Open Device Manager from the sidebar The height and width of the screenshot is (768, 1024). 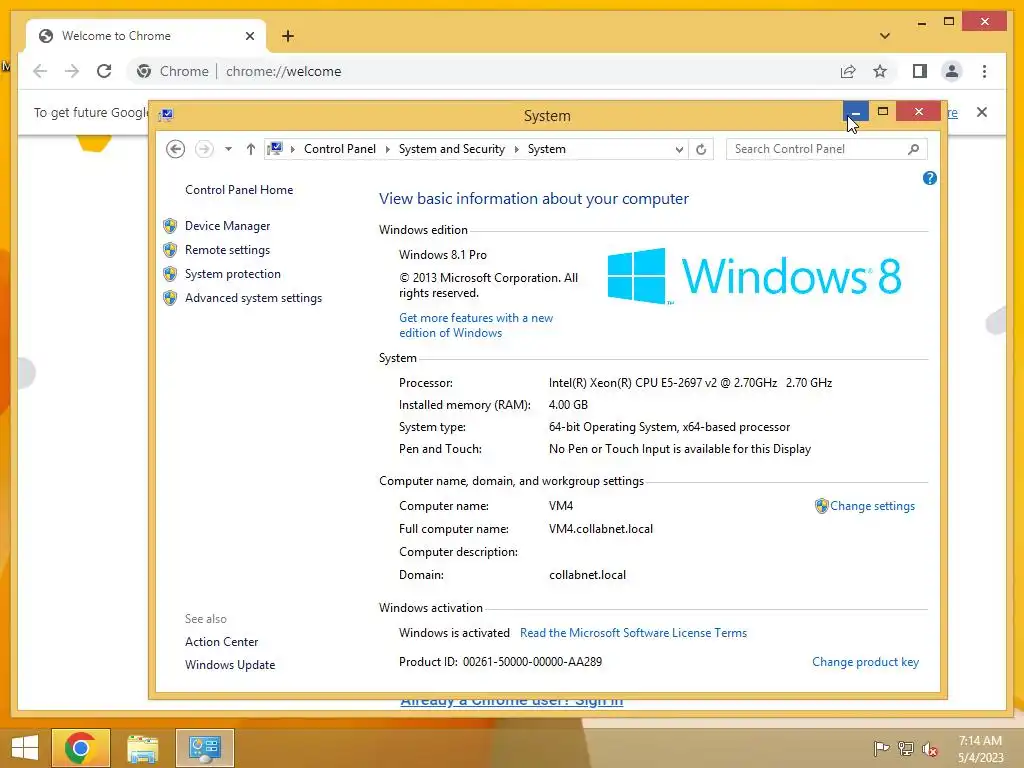point(227,226)
